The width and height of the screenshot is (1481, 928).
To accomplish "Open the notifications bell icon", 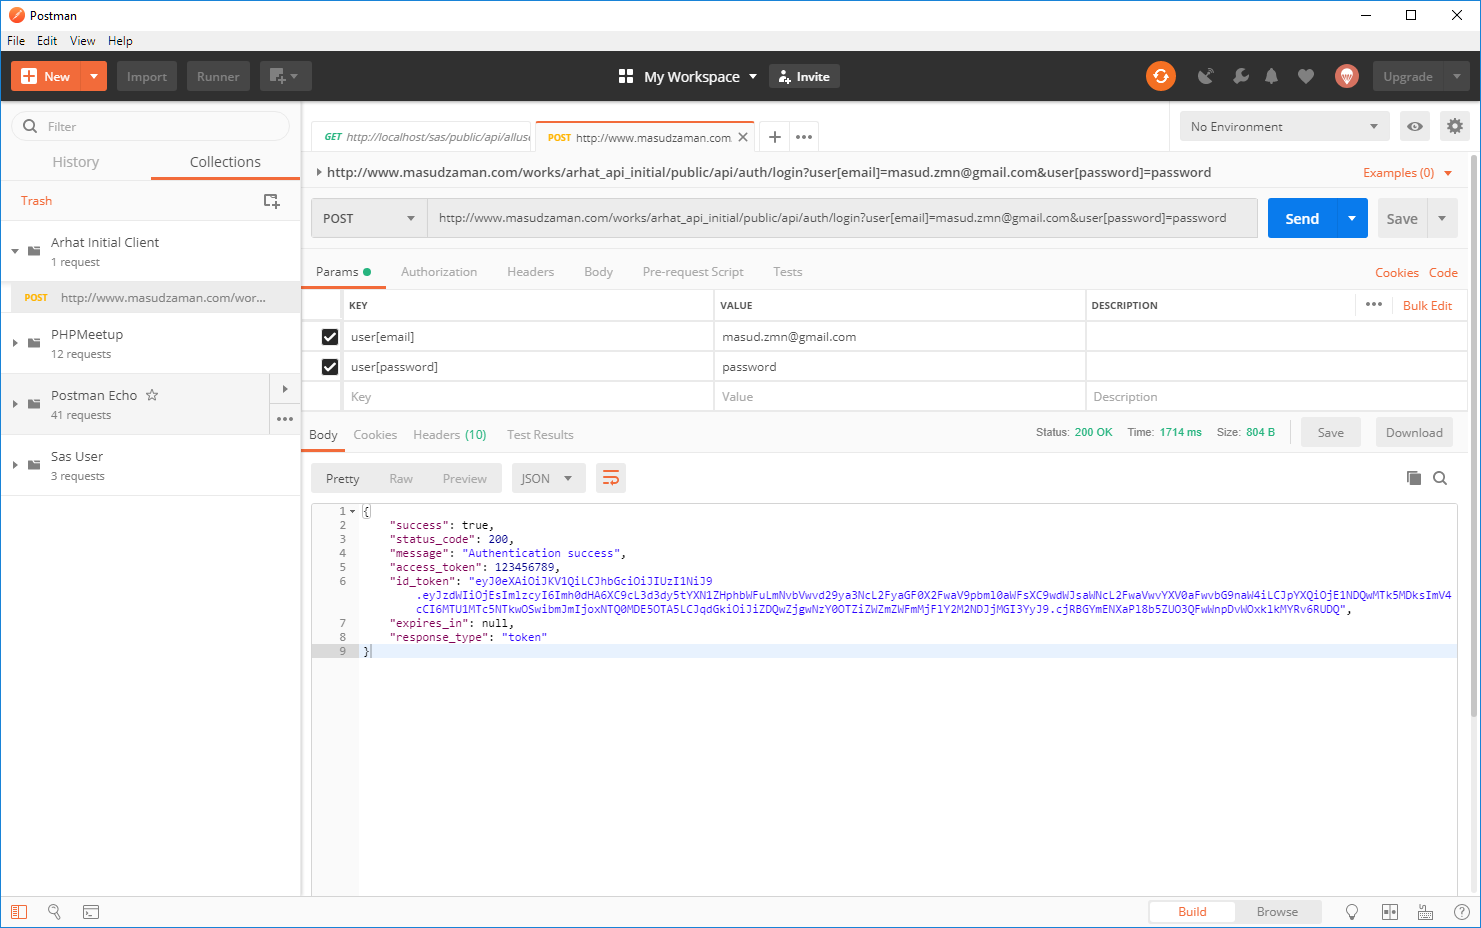I will pyautogui.click(x=1271, y=76).
